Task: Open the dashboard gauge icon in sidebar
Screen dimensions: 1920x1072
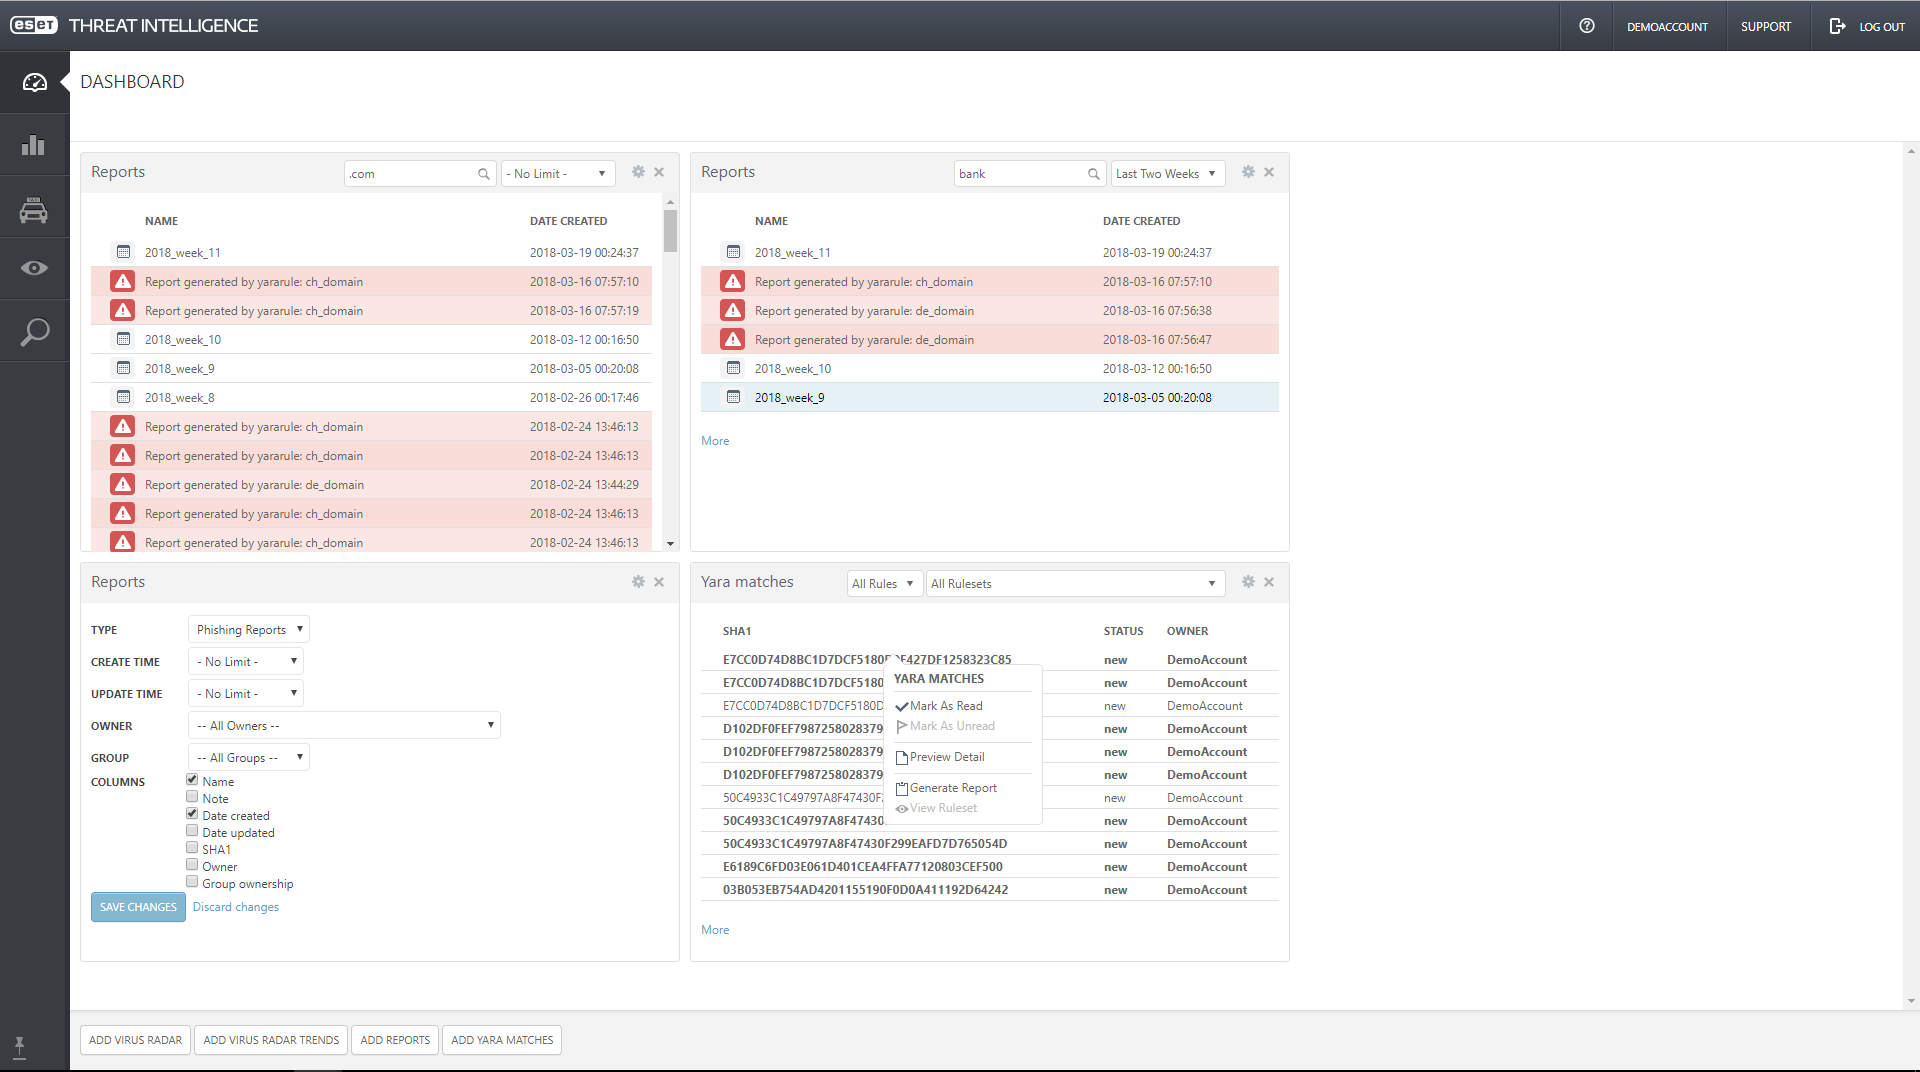Action: coord(34,83)
